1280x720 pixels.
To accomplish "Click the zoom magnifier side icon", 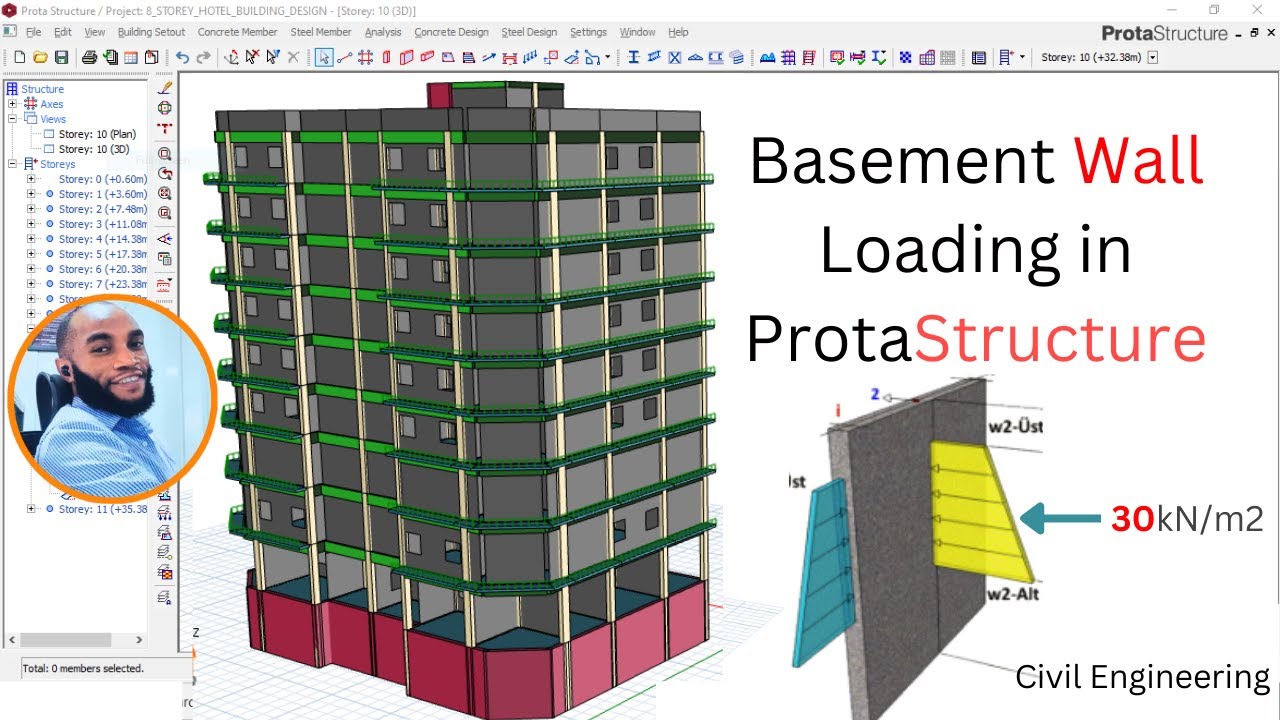I will tap(166, 154).
